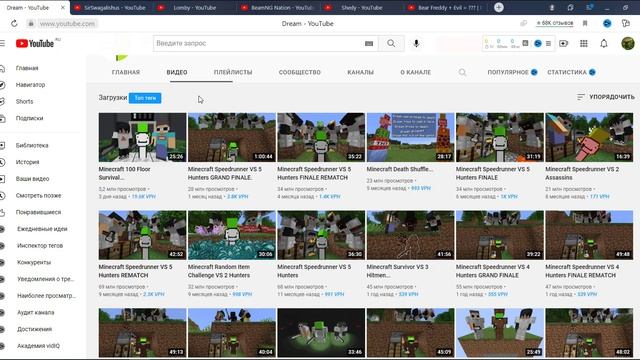
Task: Click the www.youtube.com address bar
Action: (x=67, y=24)
